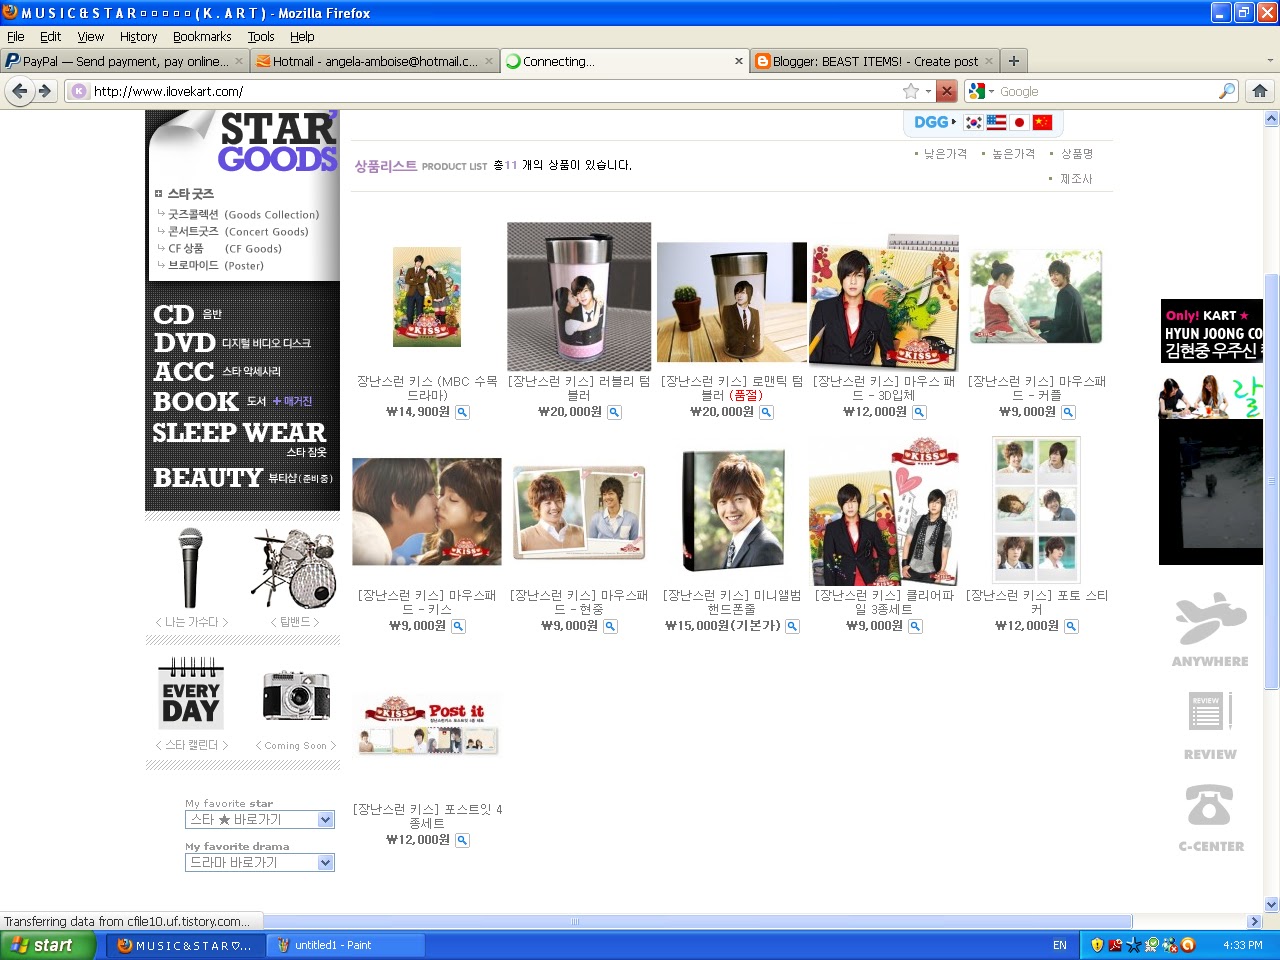
Task: Sort products by 상품명
Action: [1077, 154]
